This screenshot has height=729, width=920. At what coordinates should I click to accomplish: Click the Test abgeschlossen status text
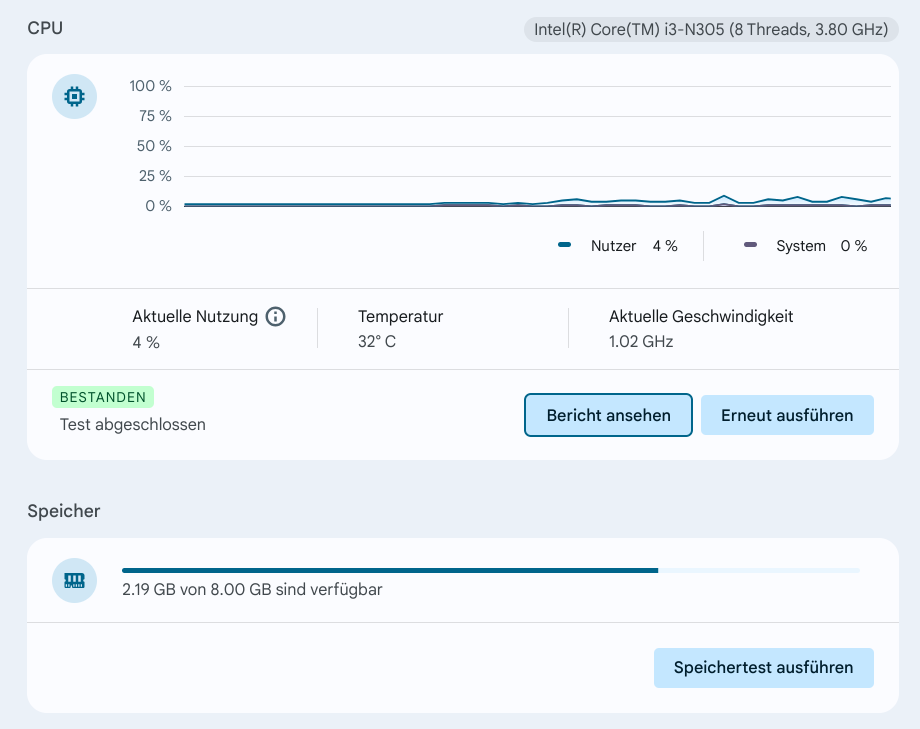tap(133, 424)
